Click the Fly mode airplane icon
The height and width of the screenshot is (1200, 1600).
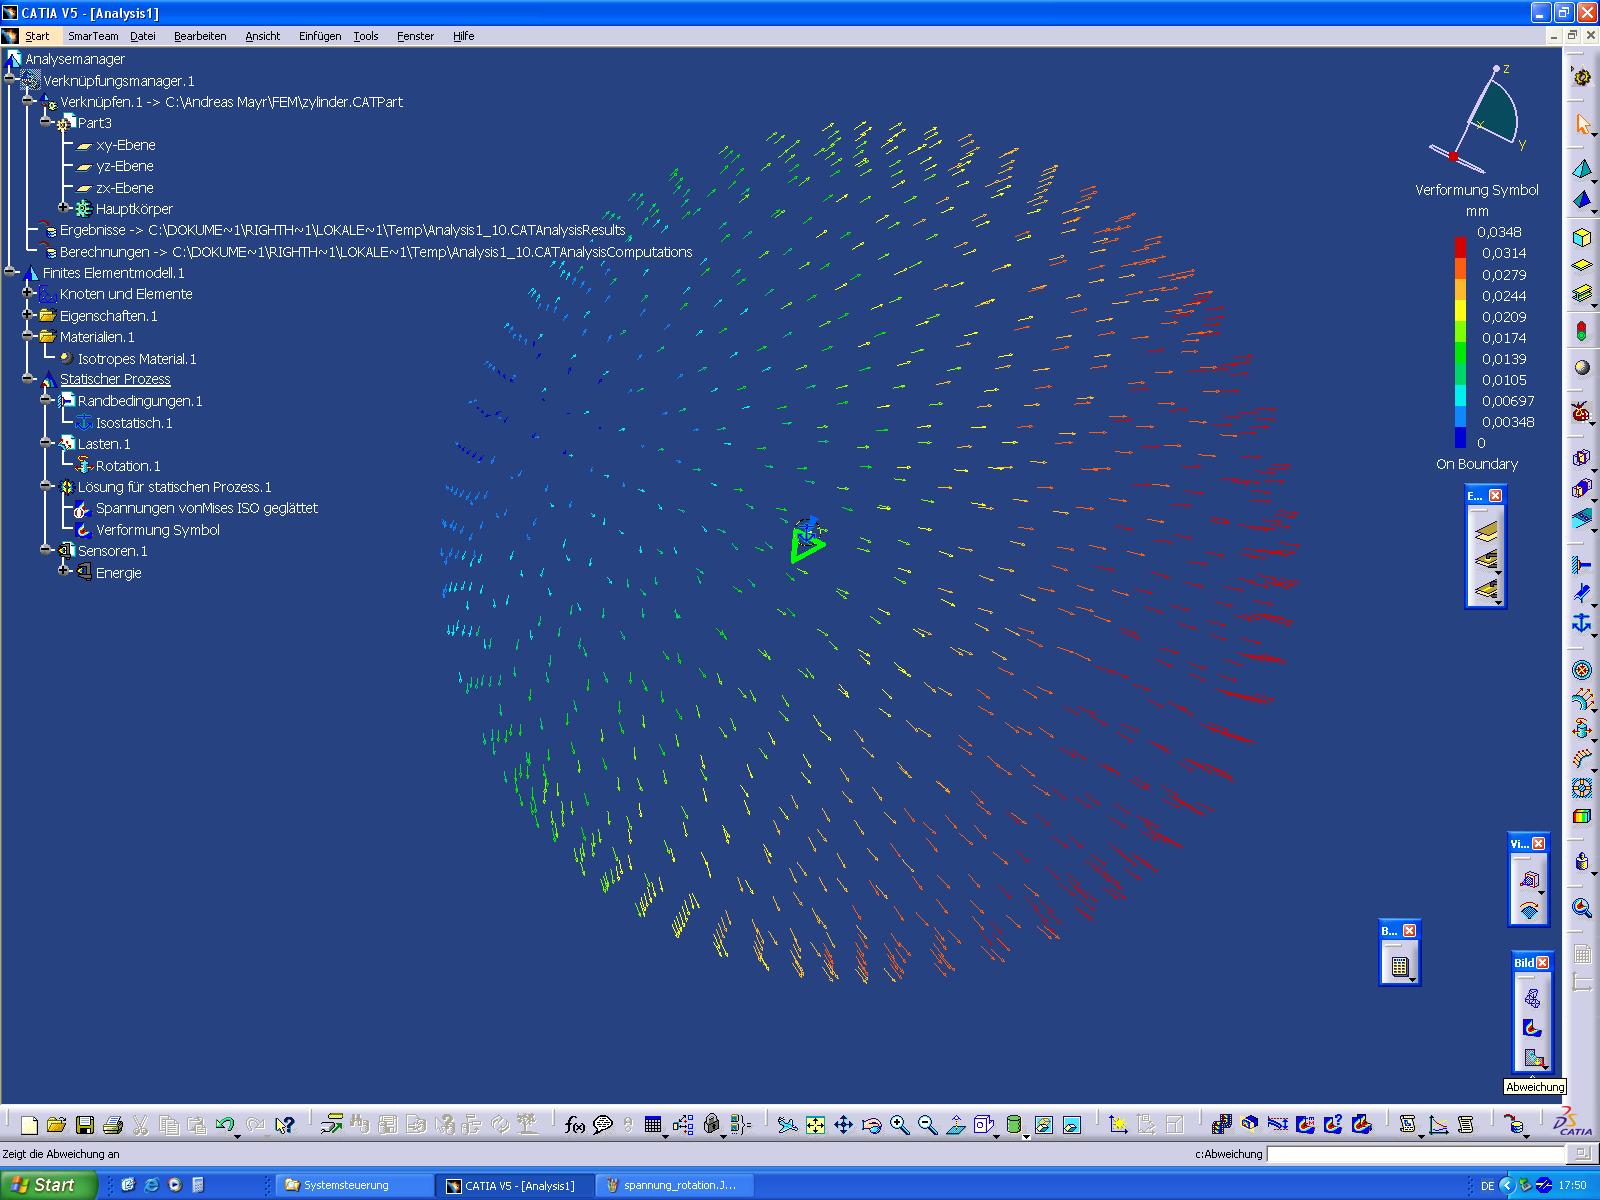coord(787,1125)
